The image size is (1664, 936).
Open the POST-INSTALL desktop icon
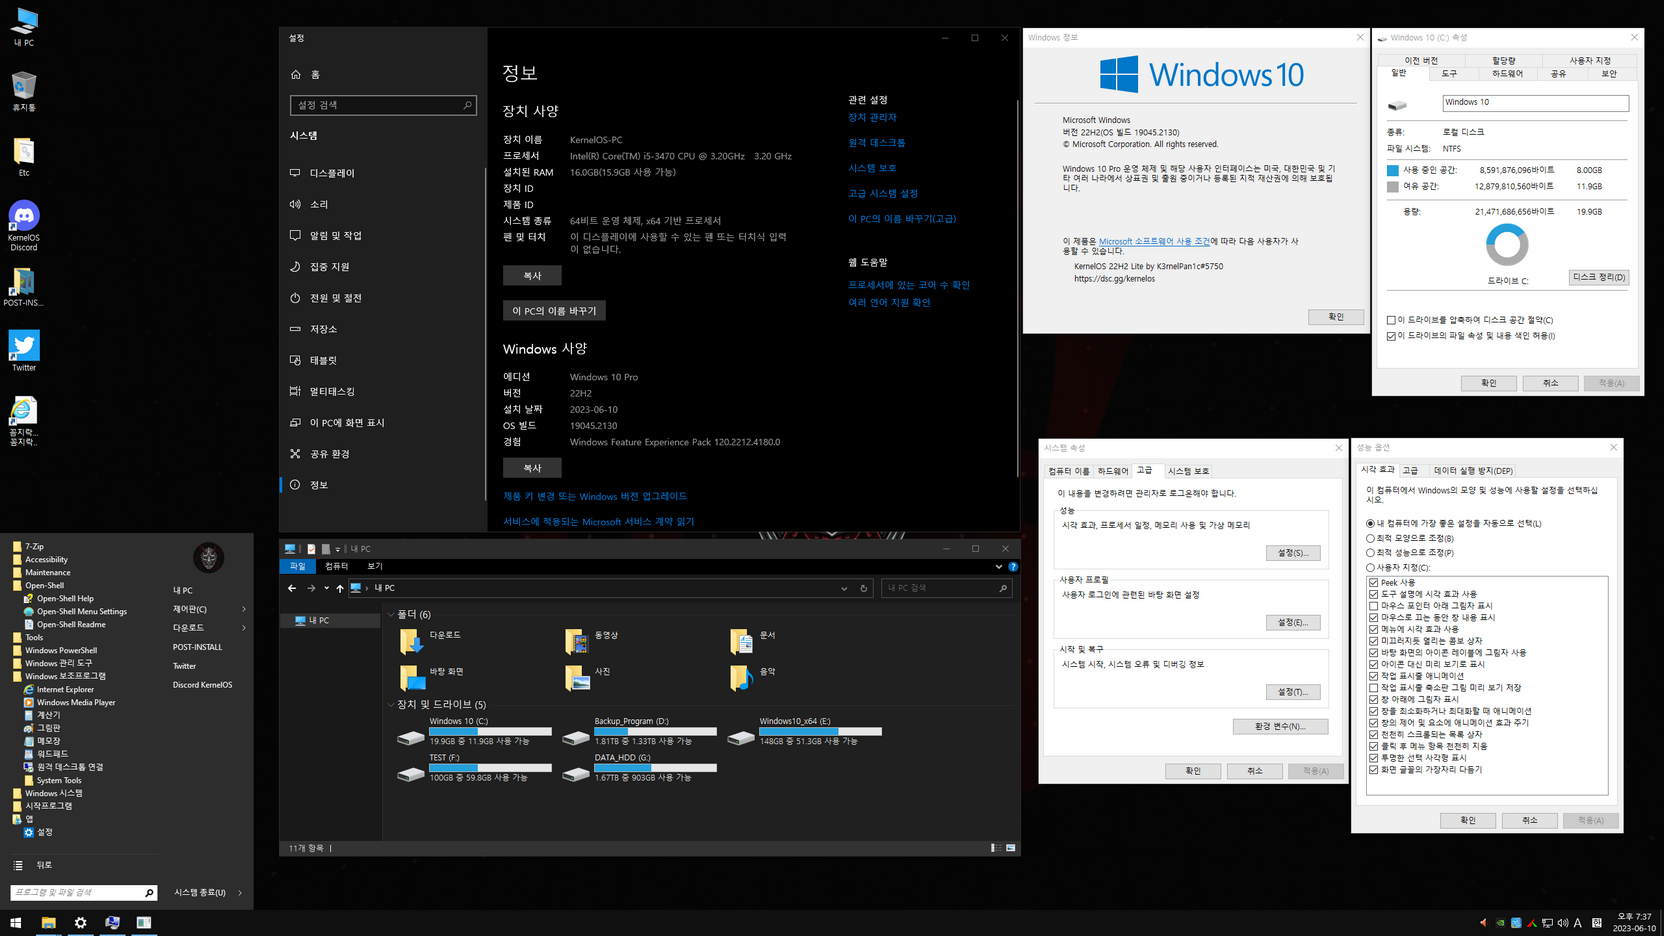(x=24, y=287)
